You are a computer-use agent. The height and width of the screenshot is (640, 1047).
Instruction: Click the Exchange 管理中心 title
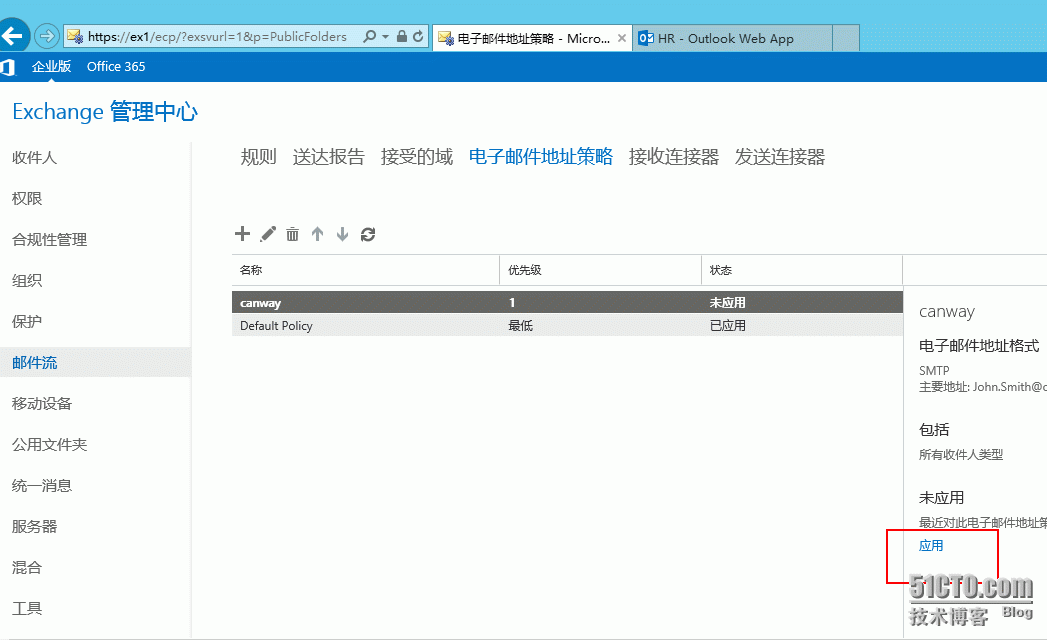pos(105,112)
